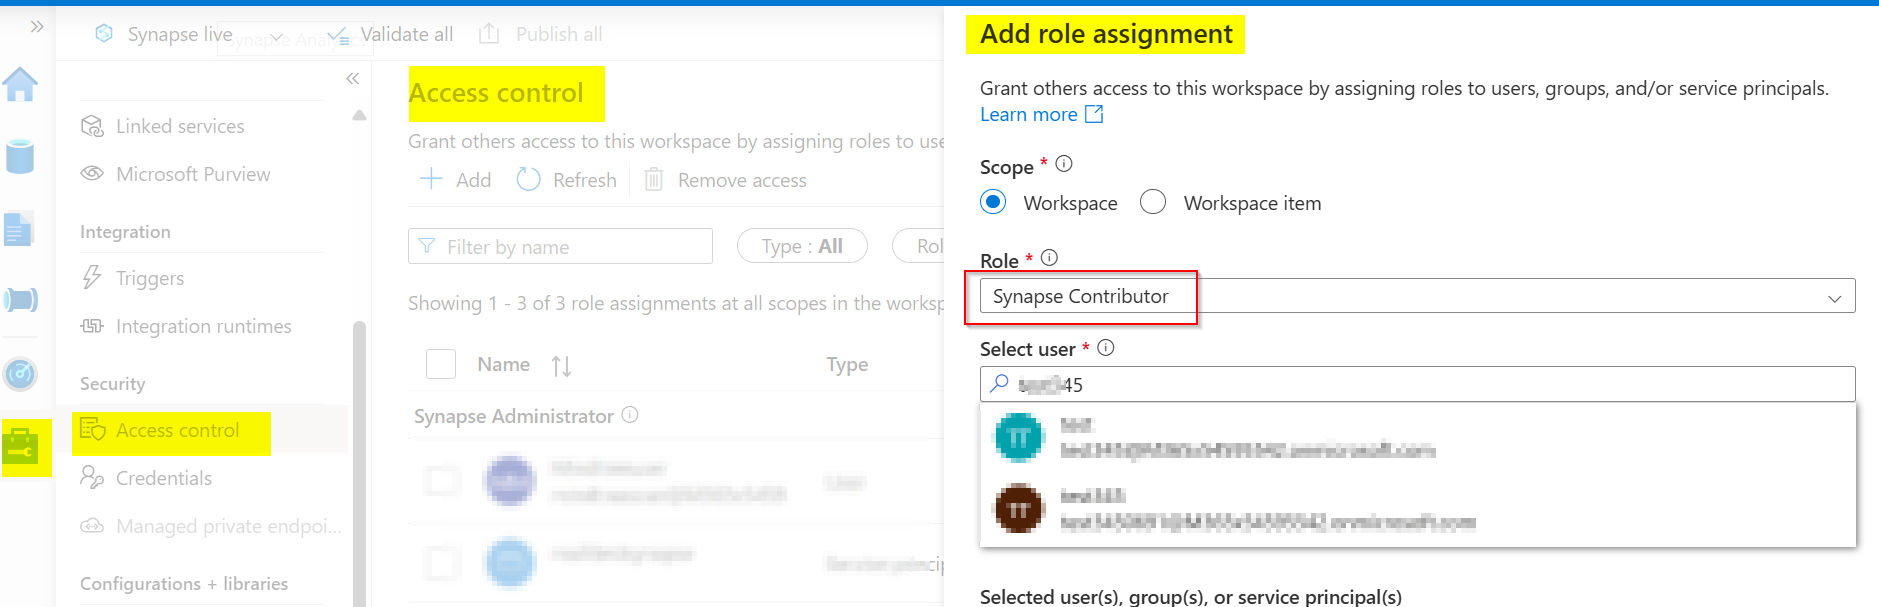Open the Monitor hub gauge icon
The width and height of the screenshot is (1879, 607).
point(20,374)
